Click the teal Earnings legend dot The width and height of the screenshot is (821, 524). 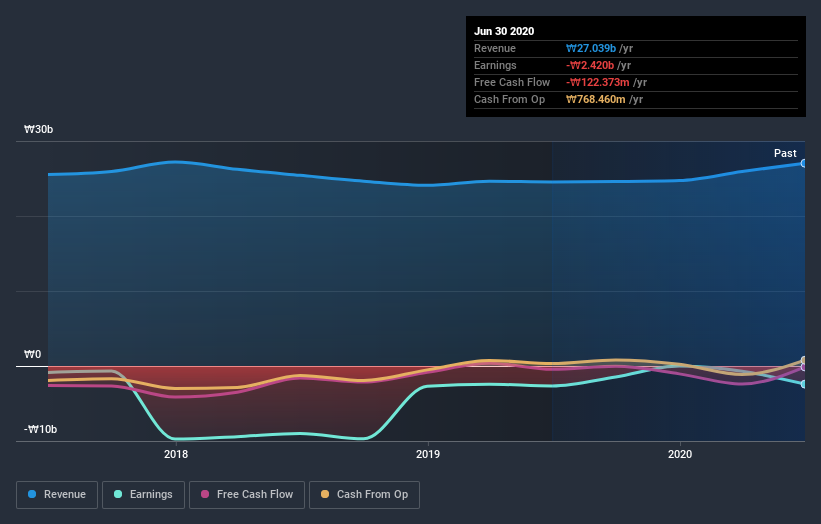(x=118, y=494)
